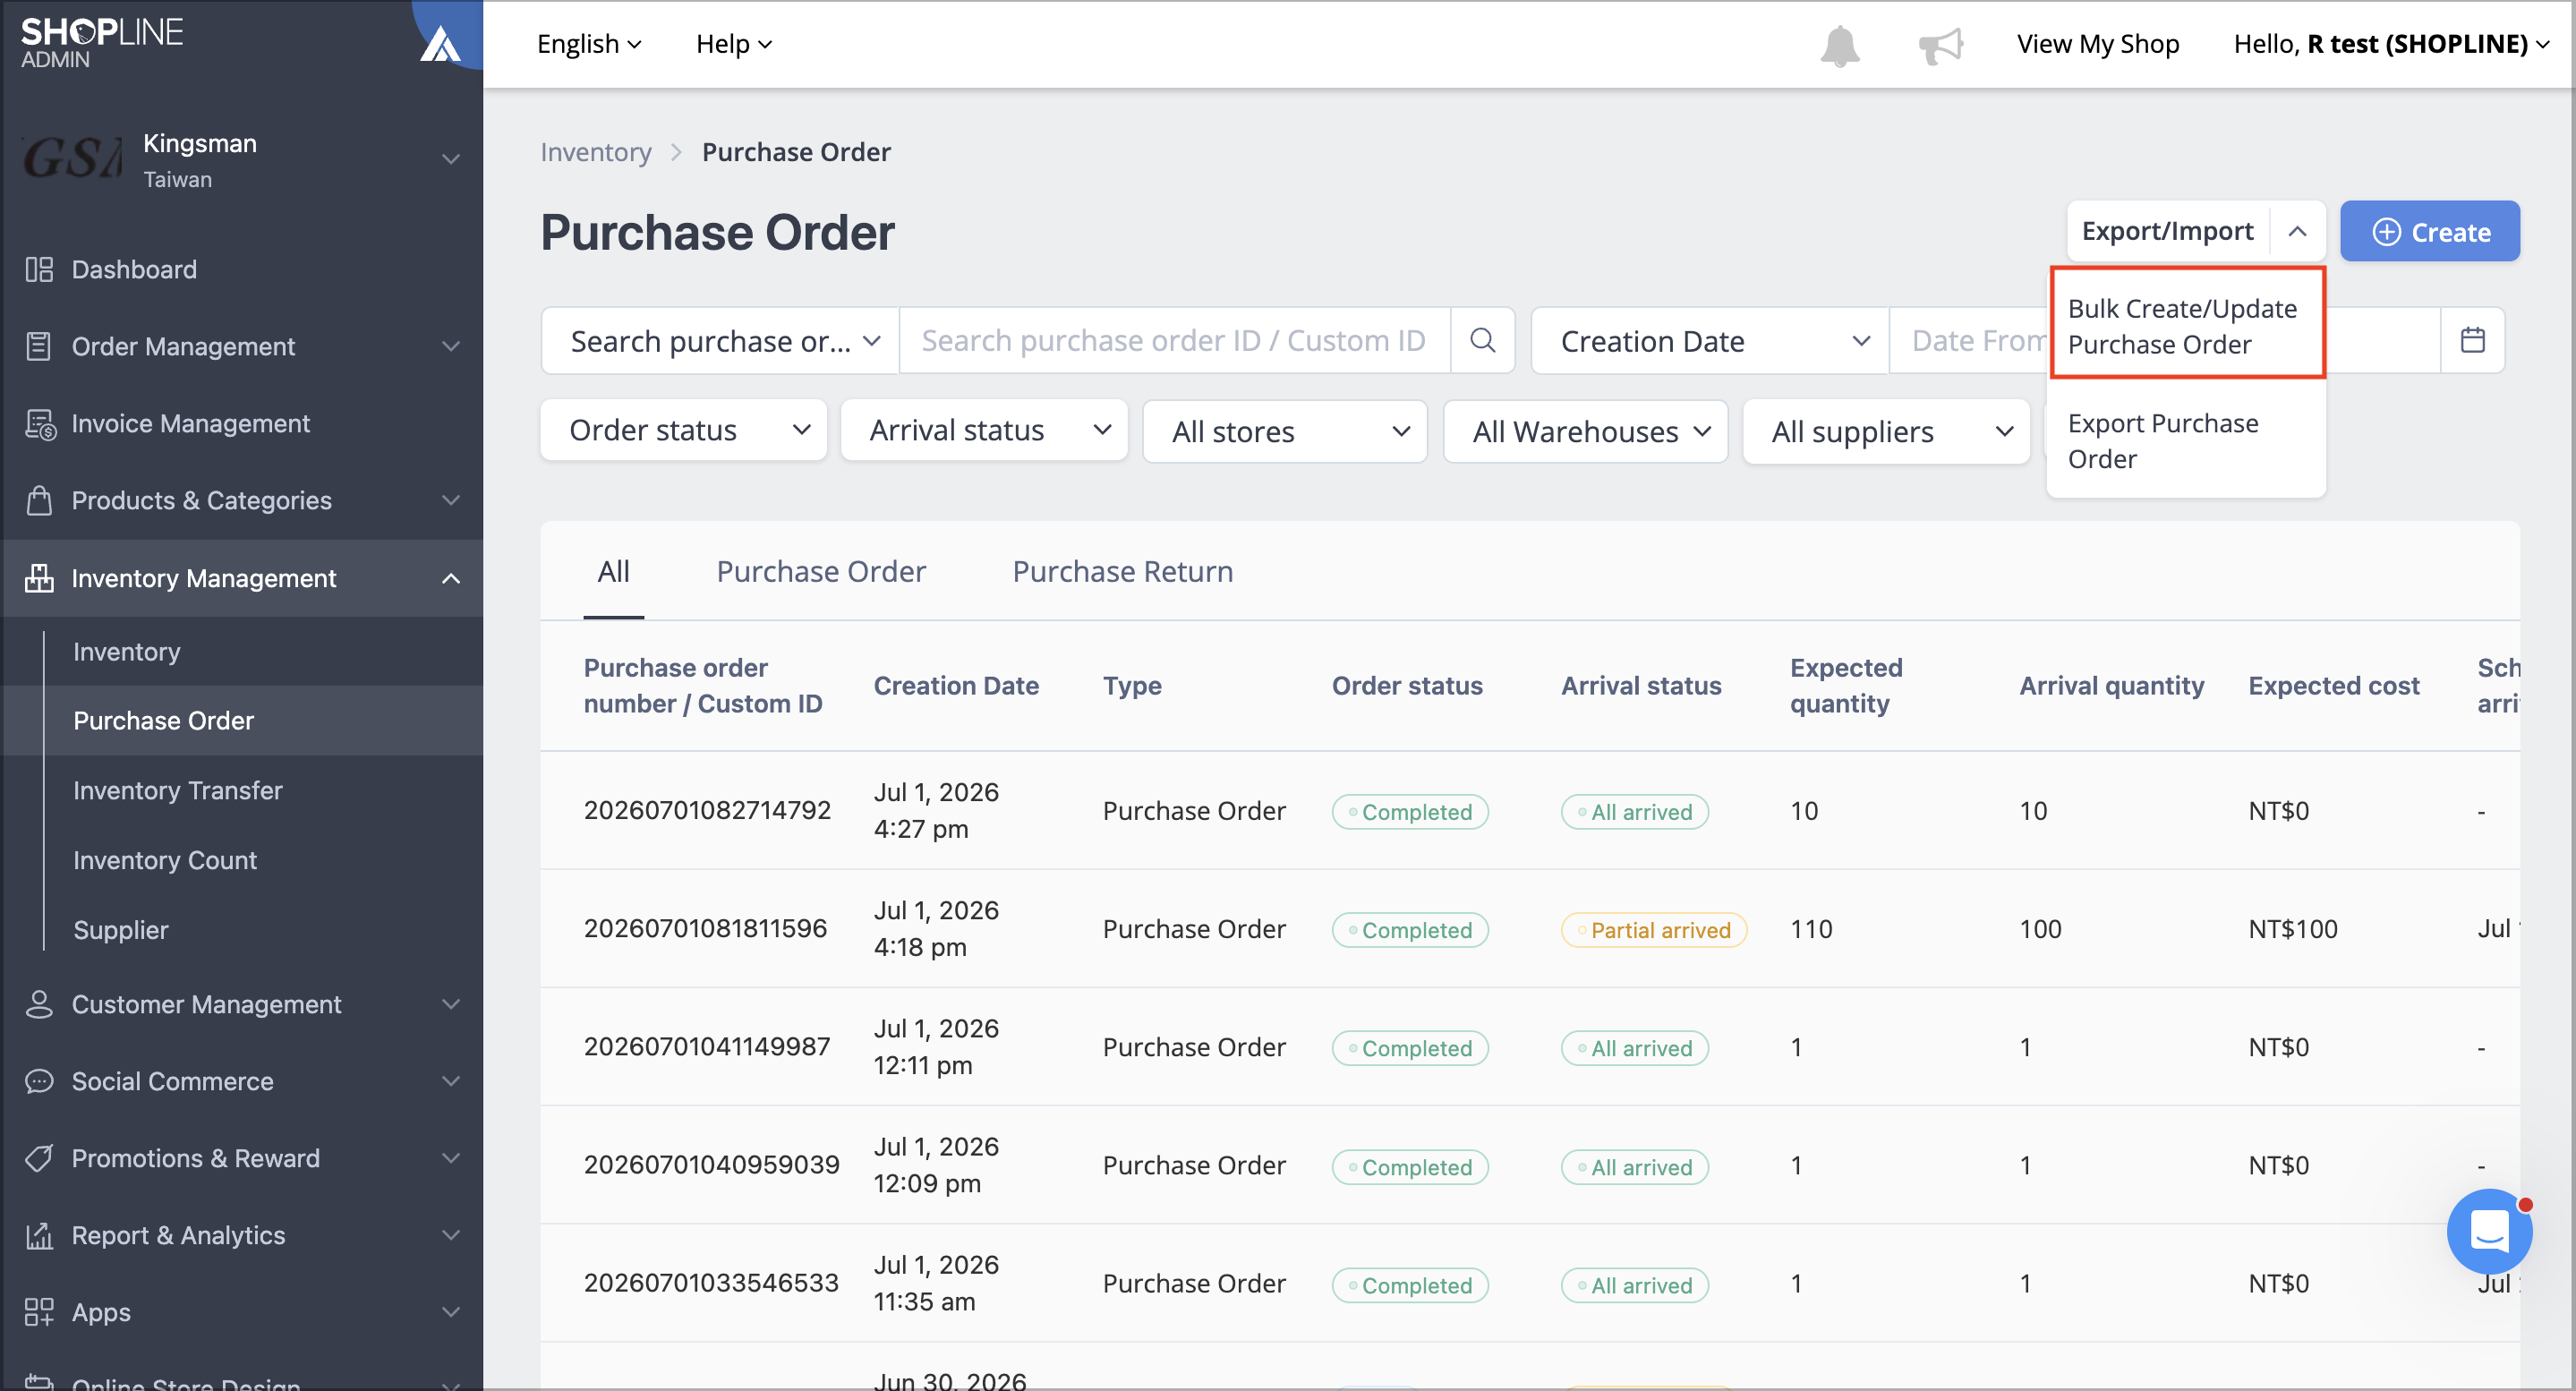Click the purchase order search field
This screenshot has width=2576, height=1391.
pyautogui.click(x=1175, y=341)
